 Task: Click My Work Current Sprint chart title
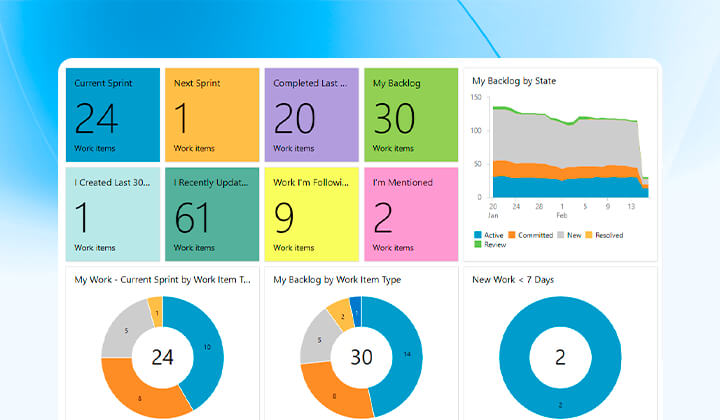coord(163,280)
